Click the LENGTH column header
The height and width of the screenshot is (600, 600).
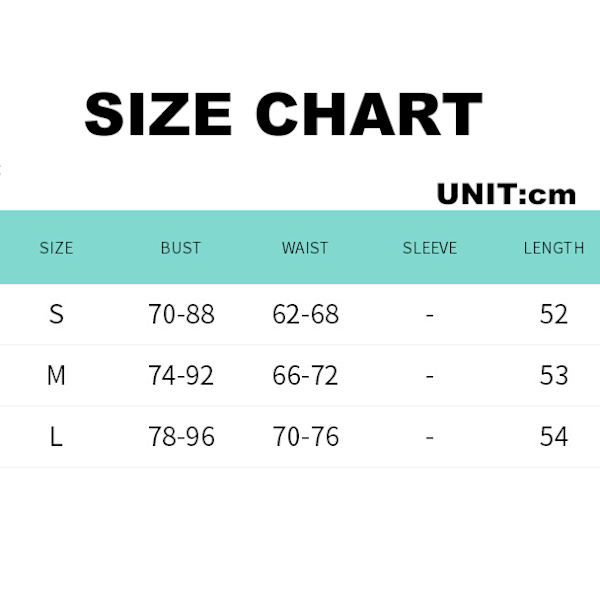(x=553, y=248)
